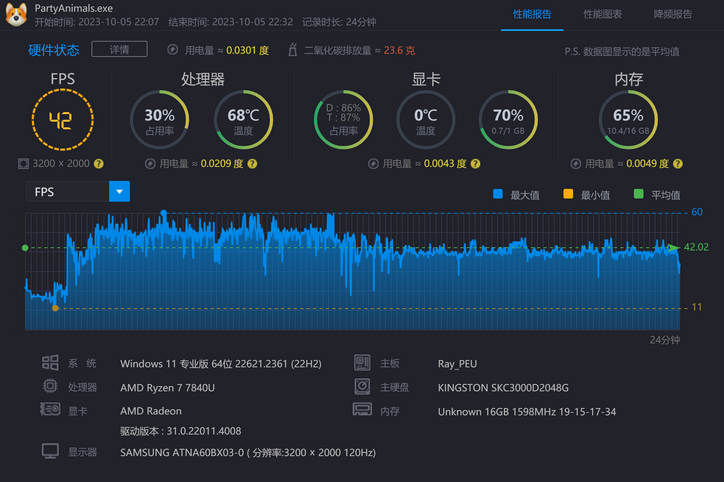The image size is (724, 482).
Task: Click the AMD Radeon graphics text
Action: (x=151, y=411)
